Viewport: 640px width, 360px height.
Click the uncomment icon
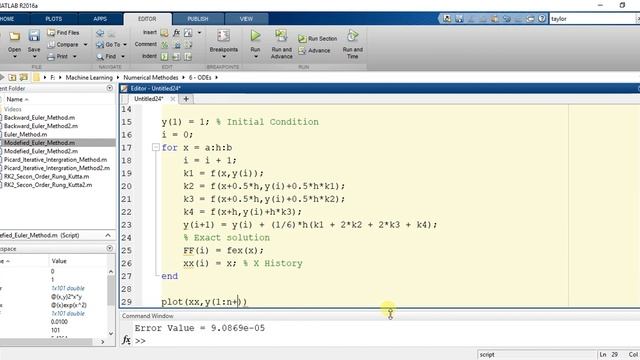[x=177, y=44]
